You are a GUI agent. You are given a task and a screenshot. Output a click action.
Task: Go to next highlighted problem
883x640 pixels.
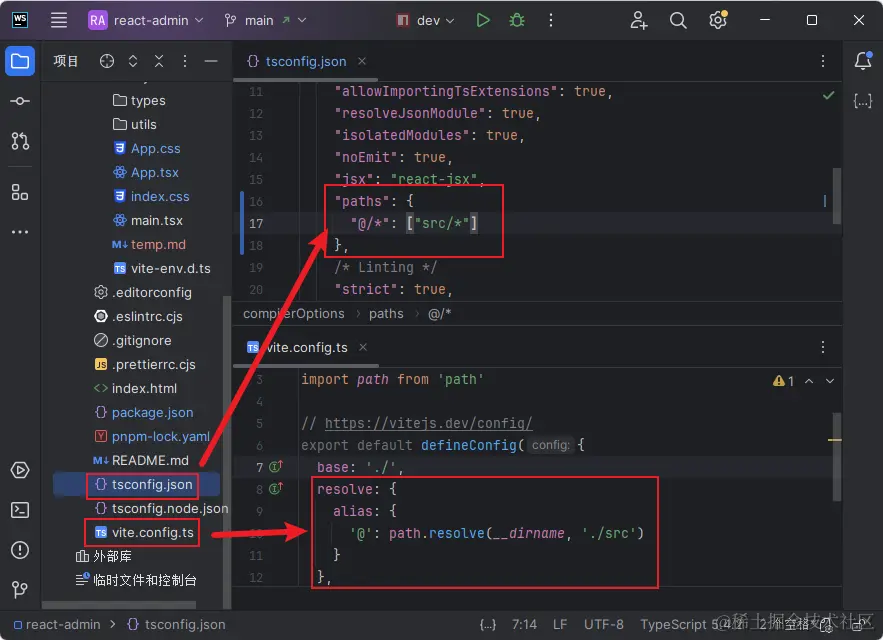tap(830, 381)
